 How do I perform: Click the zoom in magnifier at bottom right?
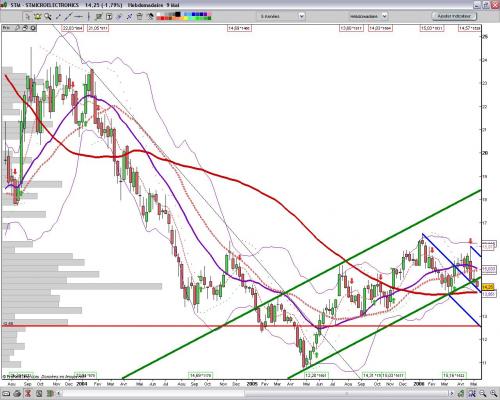(x=494, y=393)
